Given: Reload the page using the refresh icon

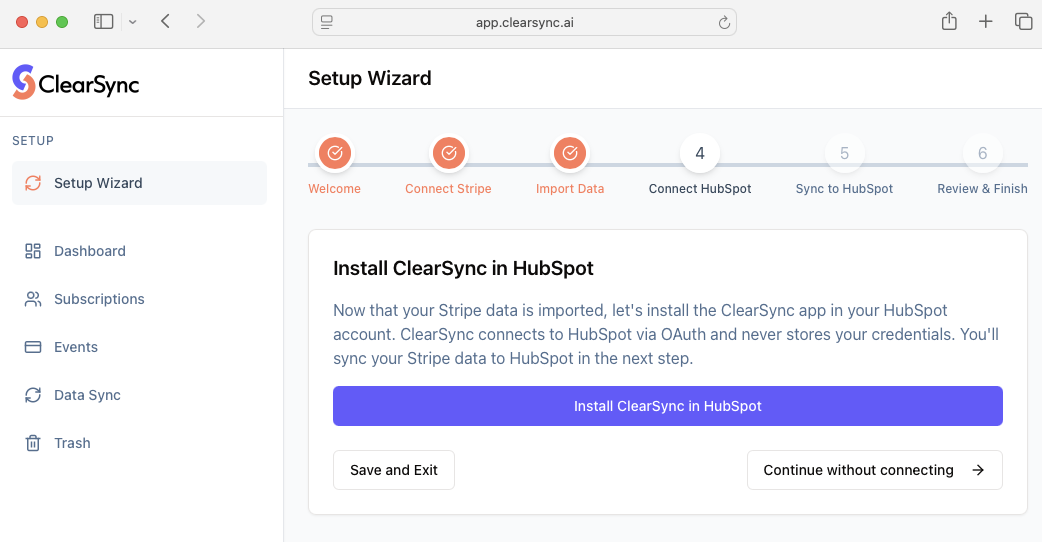Looking at the screenshot, I should point(724,22).
